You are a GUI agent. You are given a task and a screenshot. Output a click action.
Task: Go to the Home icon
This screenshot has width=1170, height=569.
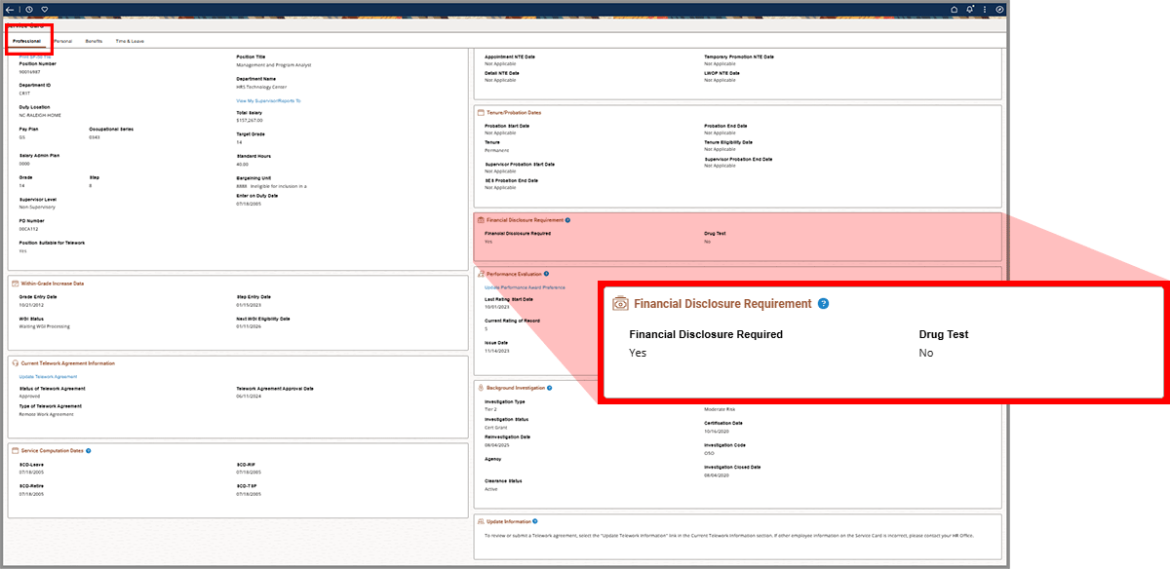point(954,10)
